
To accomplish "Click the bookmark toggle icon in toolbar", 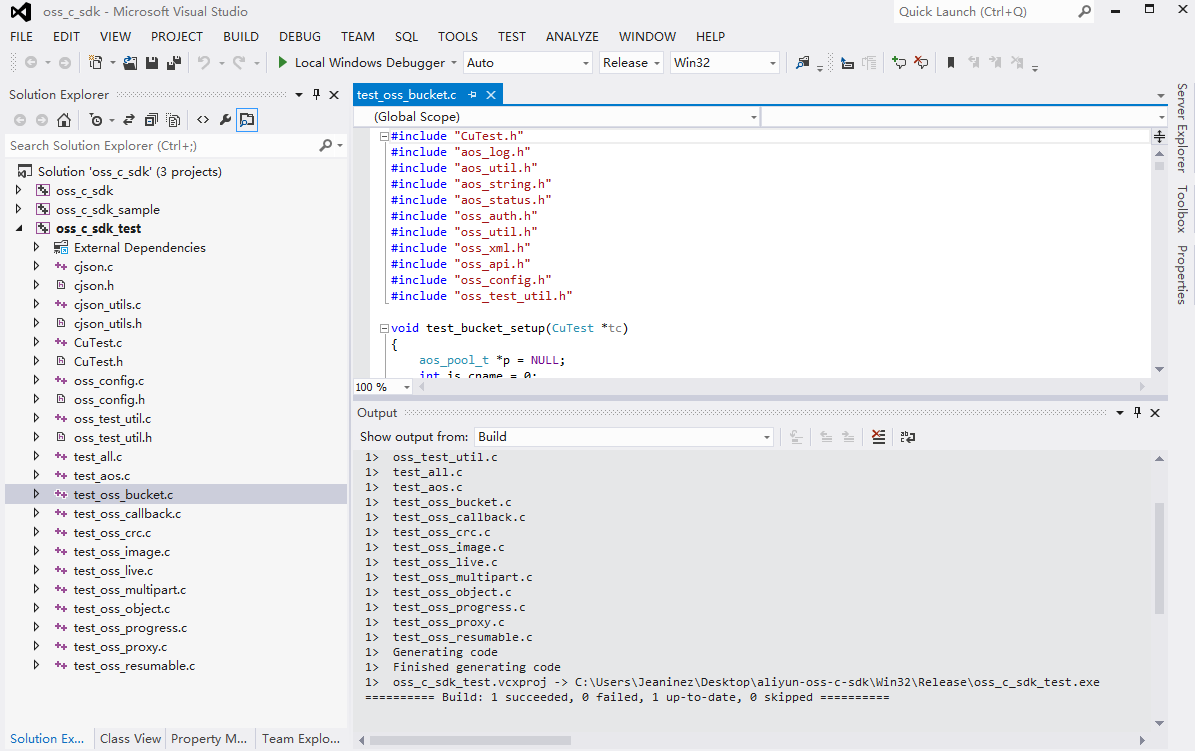I will (x=950, y=63).
